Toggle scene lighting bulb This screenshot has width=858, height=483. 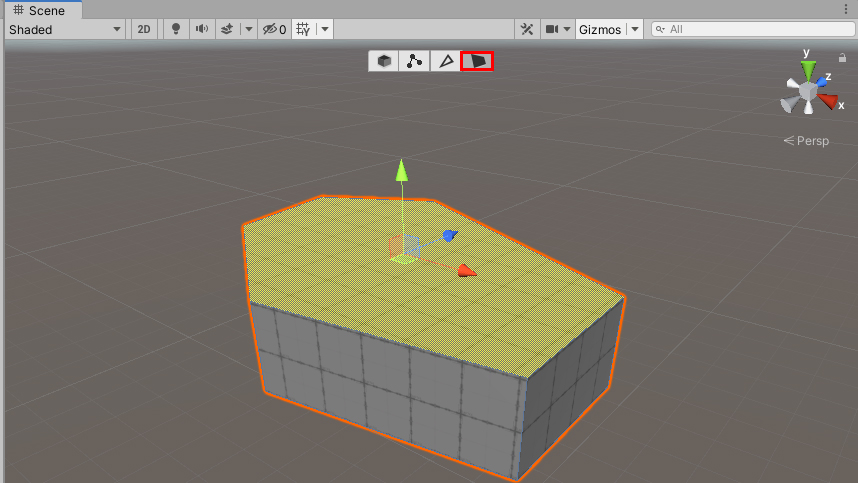(x=176, y=29)
